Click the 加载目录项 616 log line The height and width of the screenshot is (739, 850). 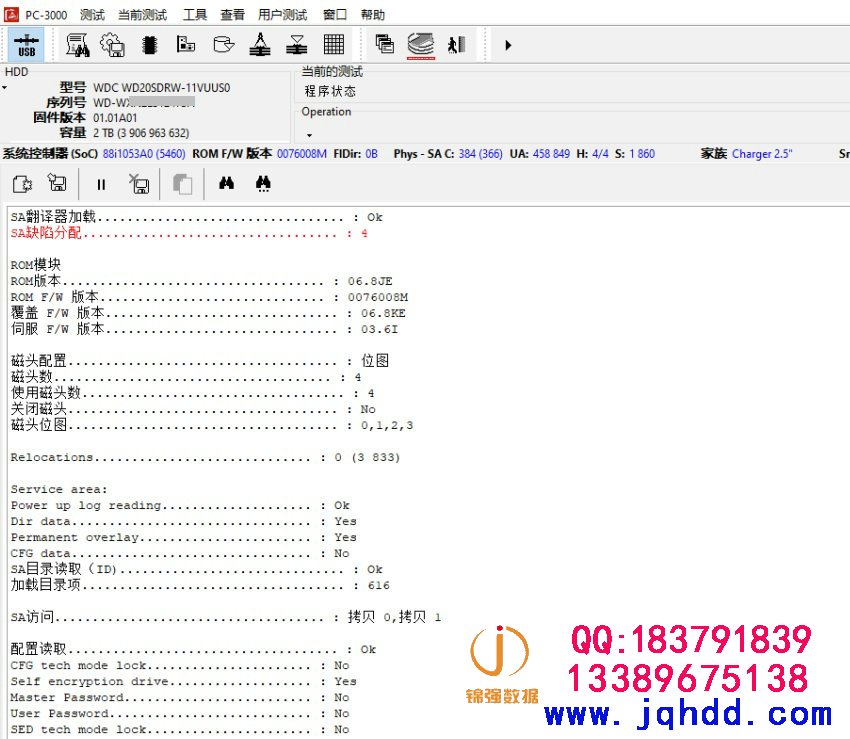[x=200, y=585]
